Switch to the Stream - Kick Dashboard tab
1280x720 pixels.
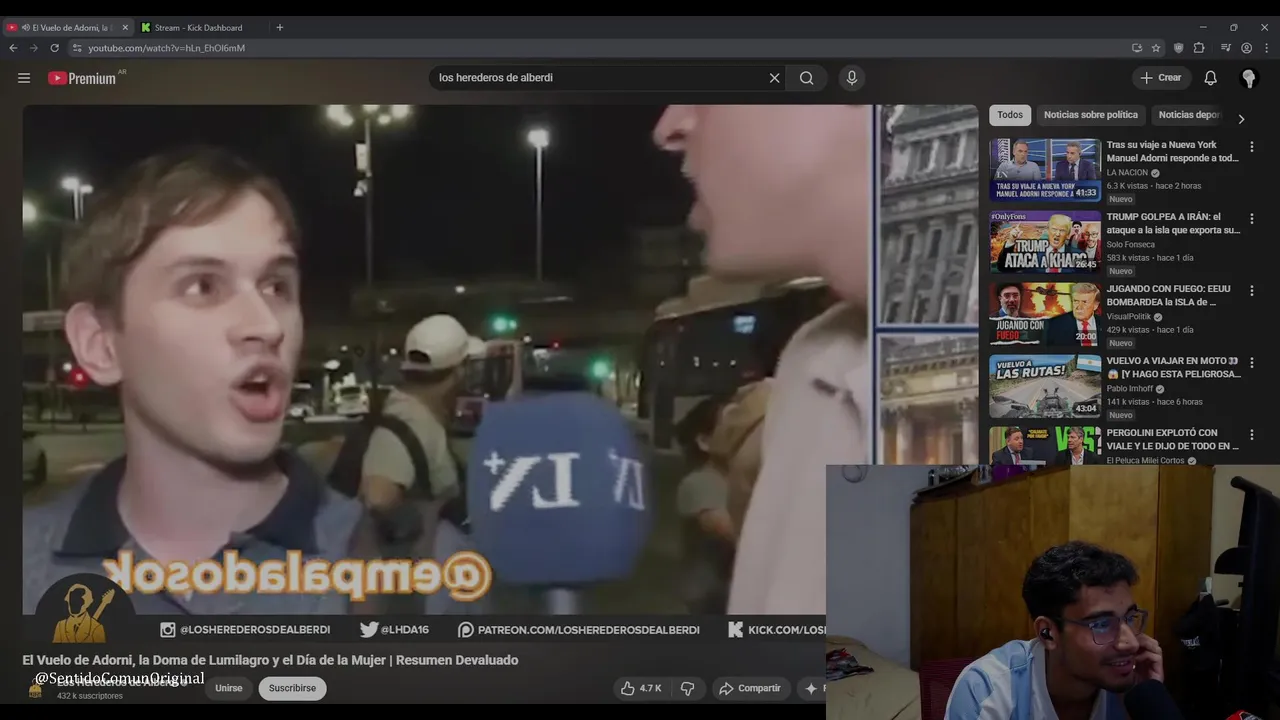[x=199, y=28]
